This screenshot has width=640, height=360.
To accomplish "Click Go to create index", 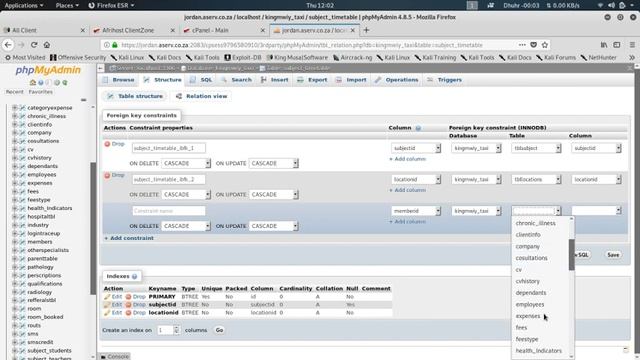I will click(x=219, y=330).
